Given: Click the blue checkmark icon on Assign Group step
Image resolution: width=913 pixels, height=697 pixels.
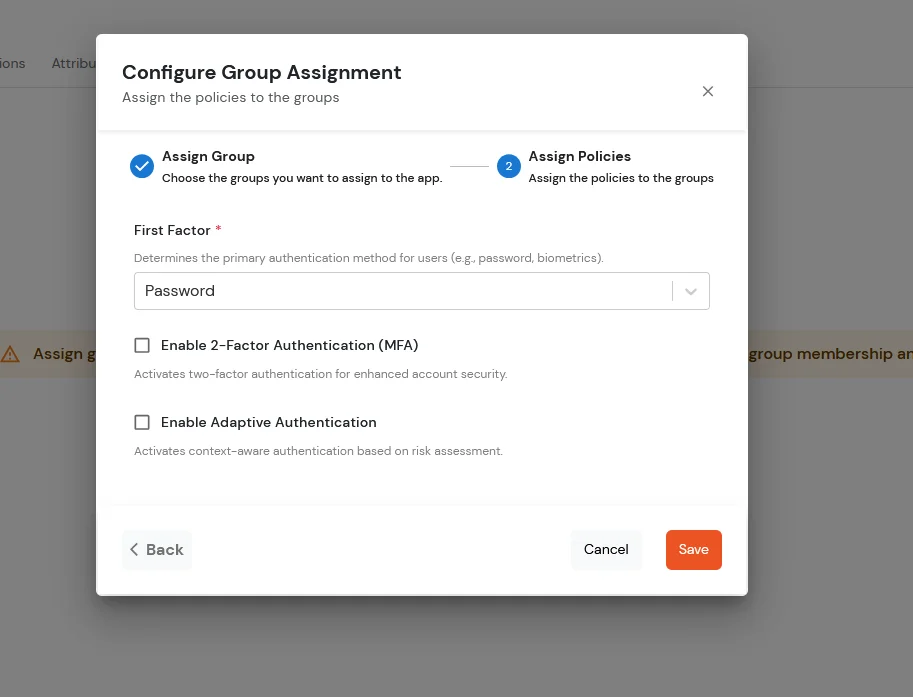Looking at the screenshot, I should point(142,166).
